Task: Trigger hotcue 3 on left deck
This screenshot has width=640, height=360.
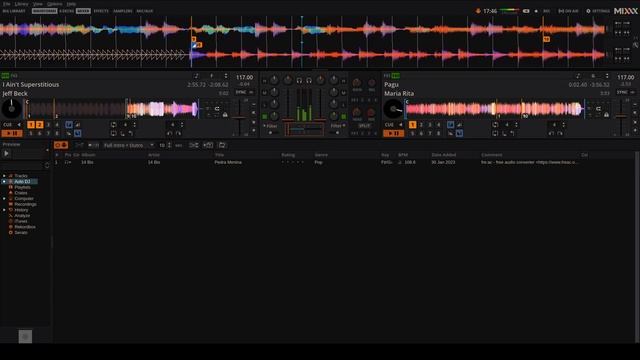Action: [x=48, y=125]
